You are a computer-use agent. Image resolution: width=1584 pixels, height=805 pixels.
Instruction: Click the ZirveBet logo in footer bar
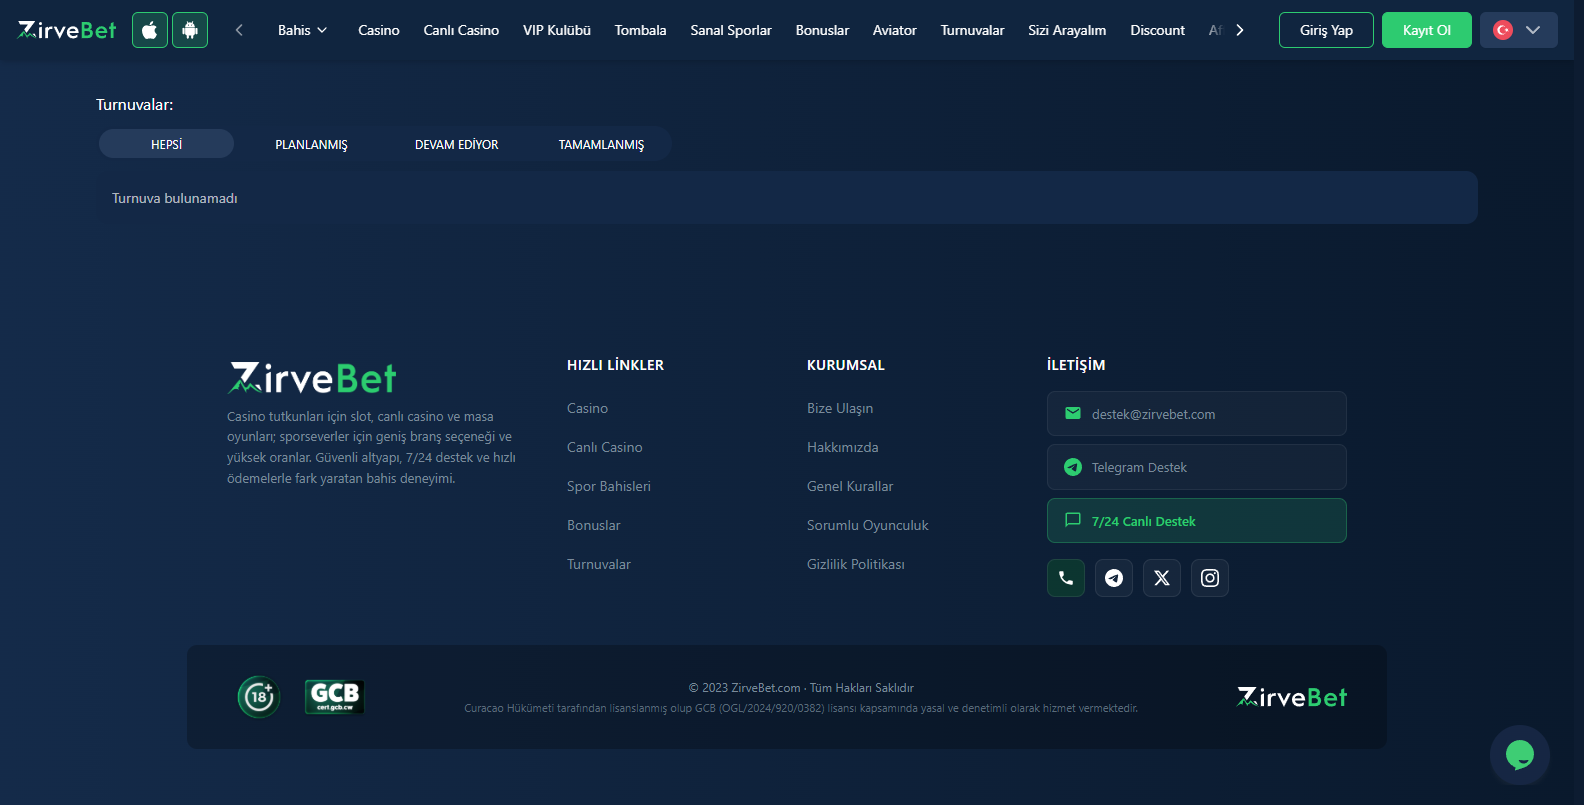[1292, 697]
